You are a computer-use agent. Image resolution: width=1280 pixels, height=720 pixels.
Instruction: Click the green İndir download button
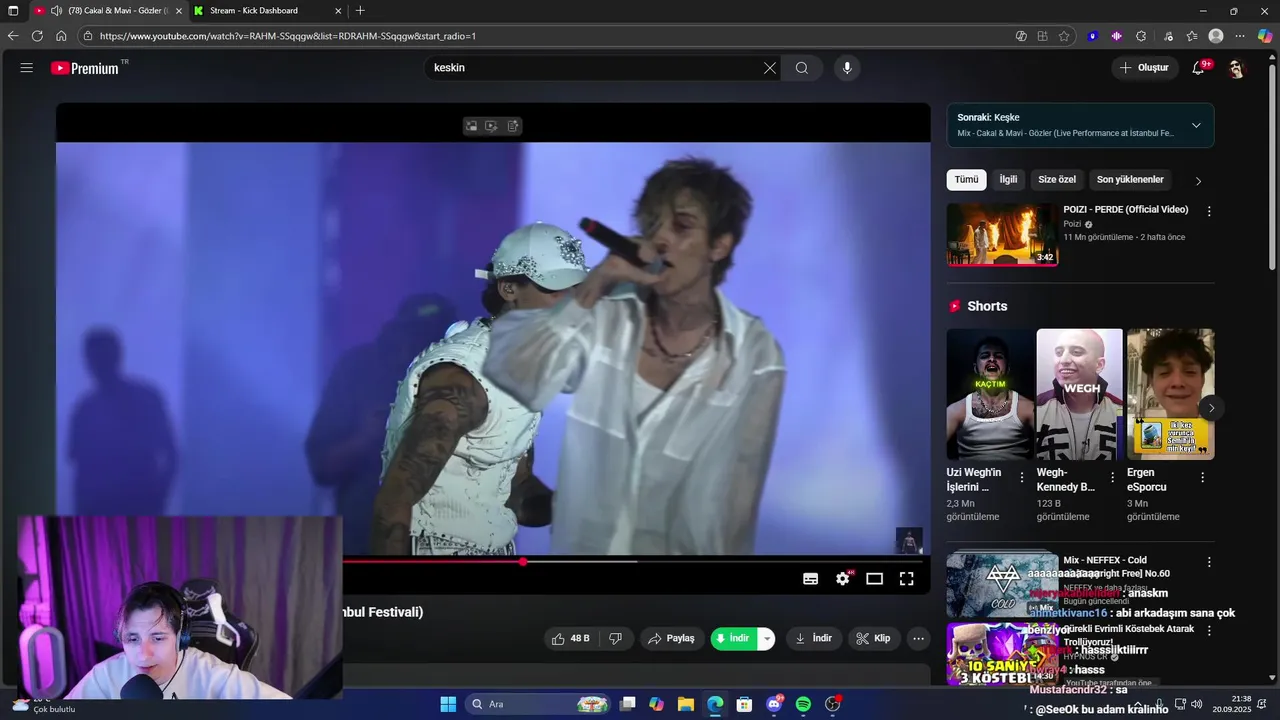click(735, 638)
